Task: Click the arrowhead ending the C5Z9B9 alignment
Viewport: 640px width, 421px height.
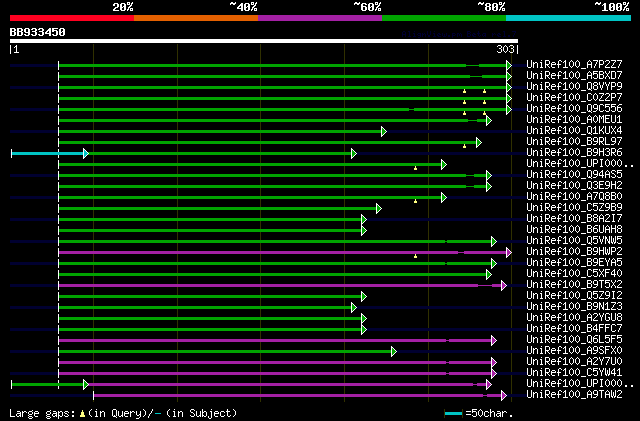Action: (x=379, y=209)
